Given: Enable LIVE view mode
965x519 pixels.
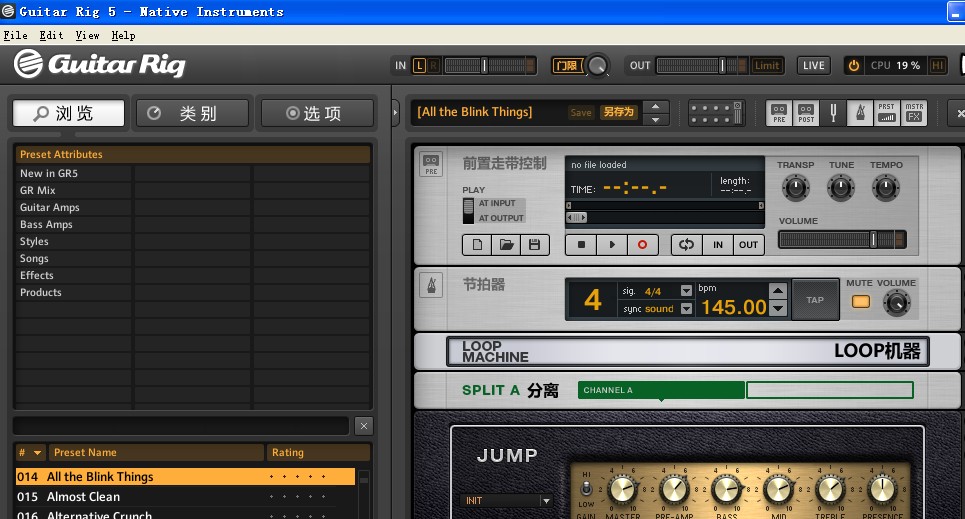Looking at the screenshot, I should point(814,65).
